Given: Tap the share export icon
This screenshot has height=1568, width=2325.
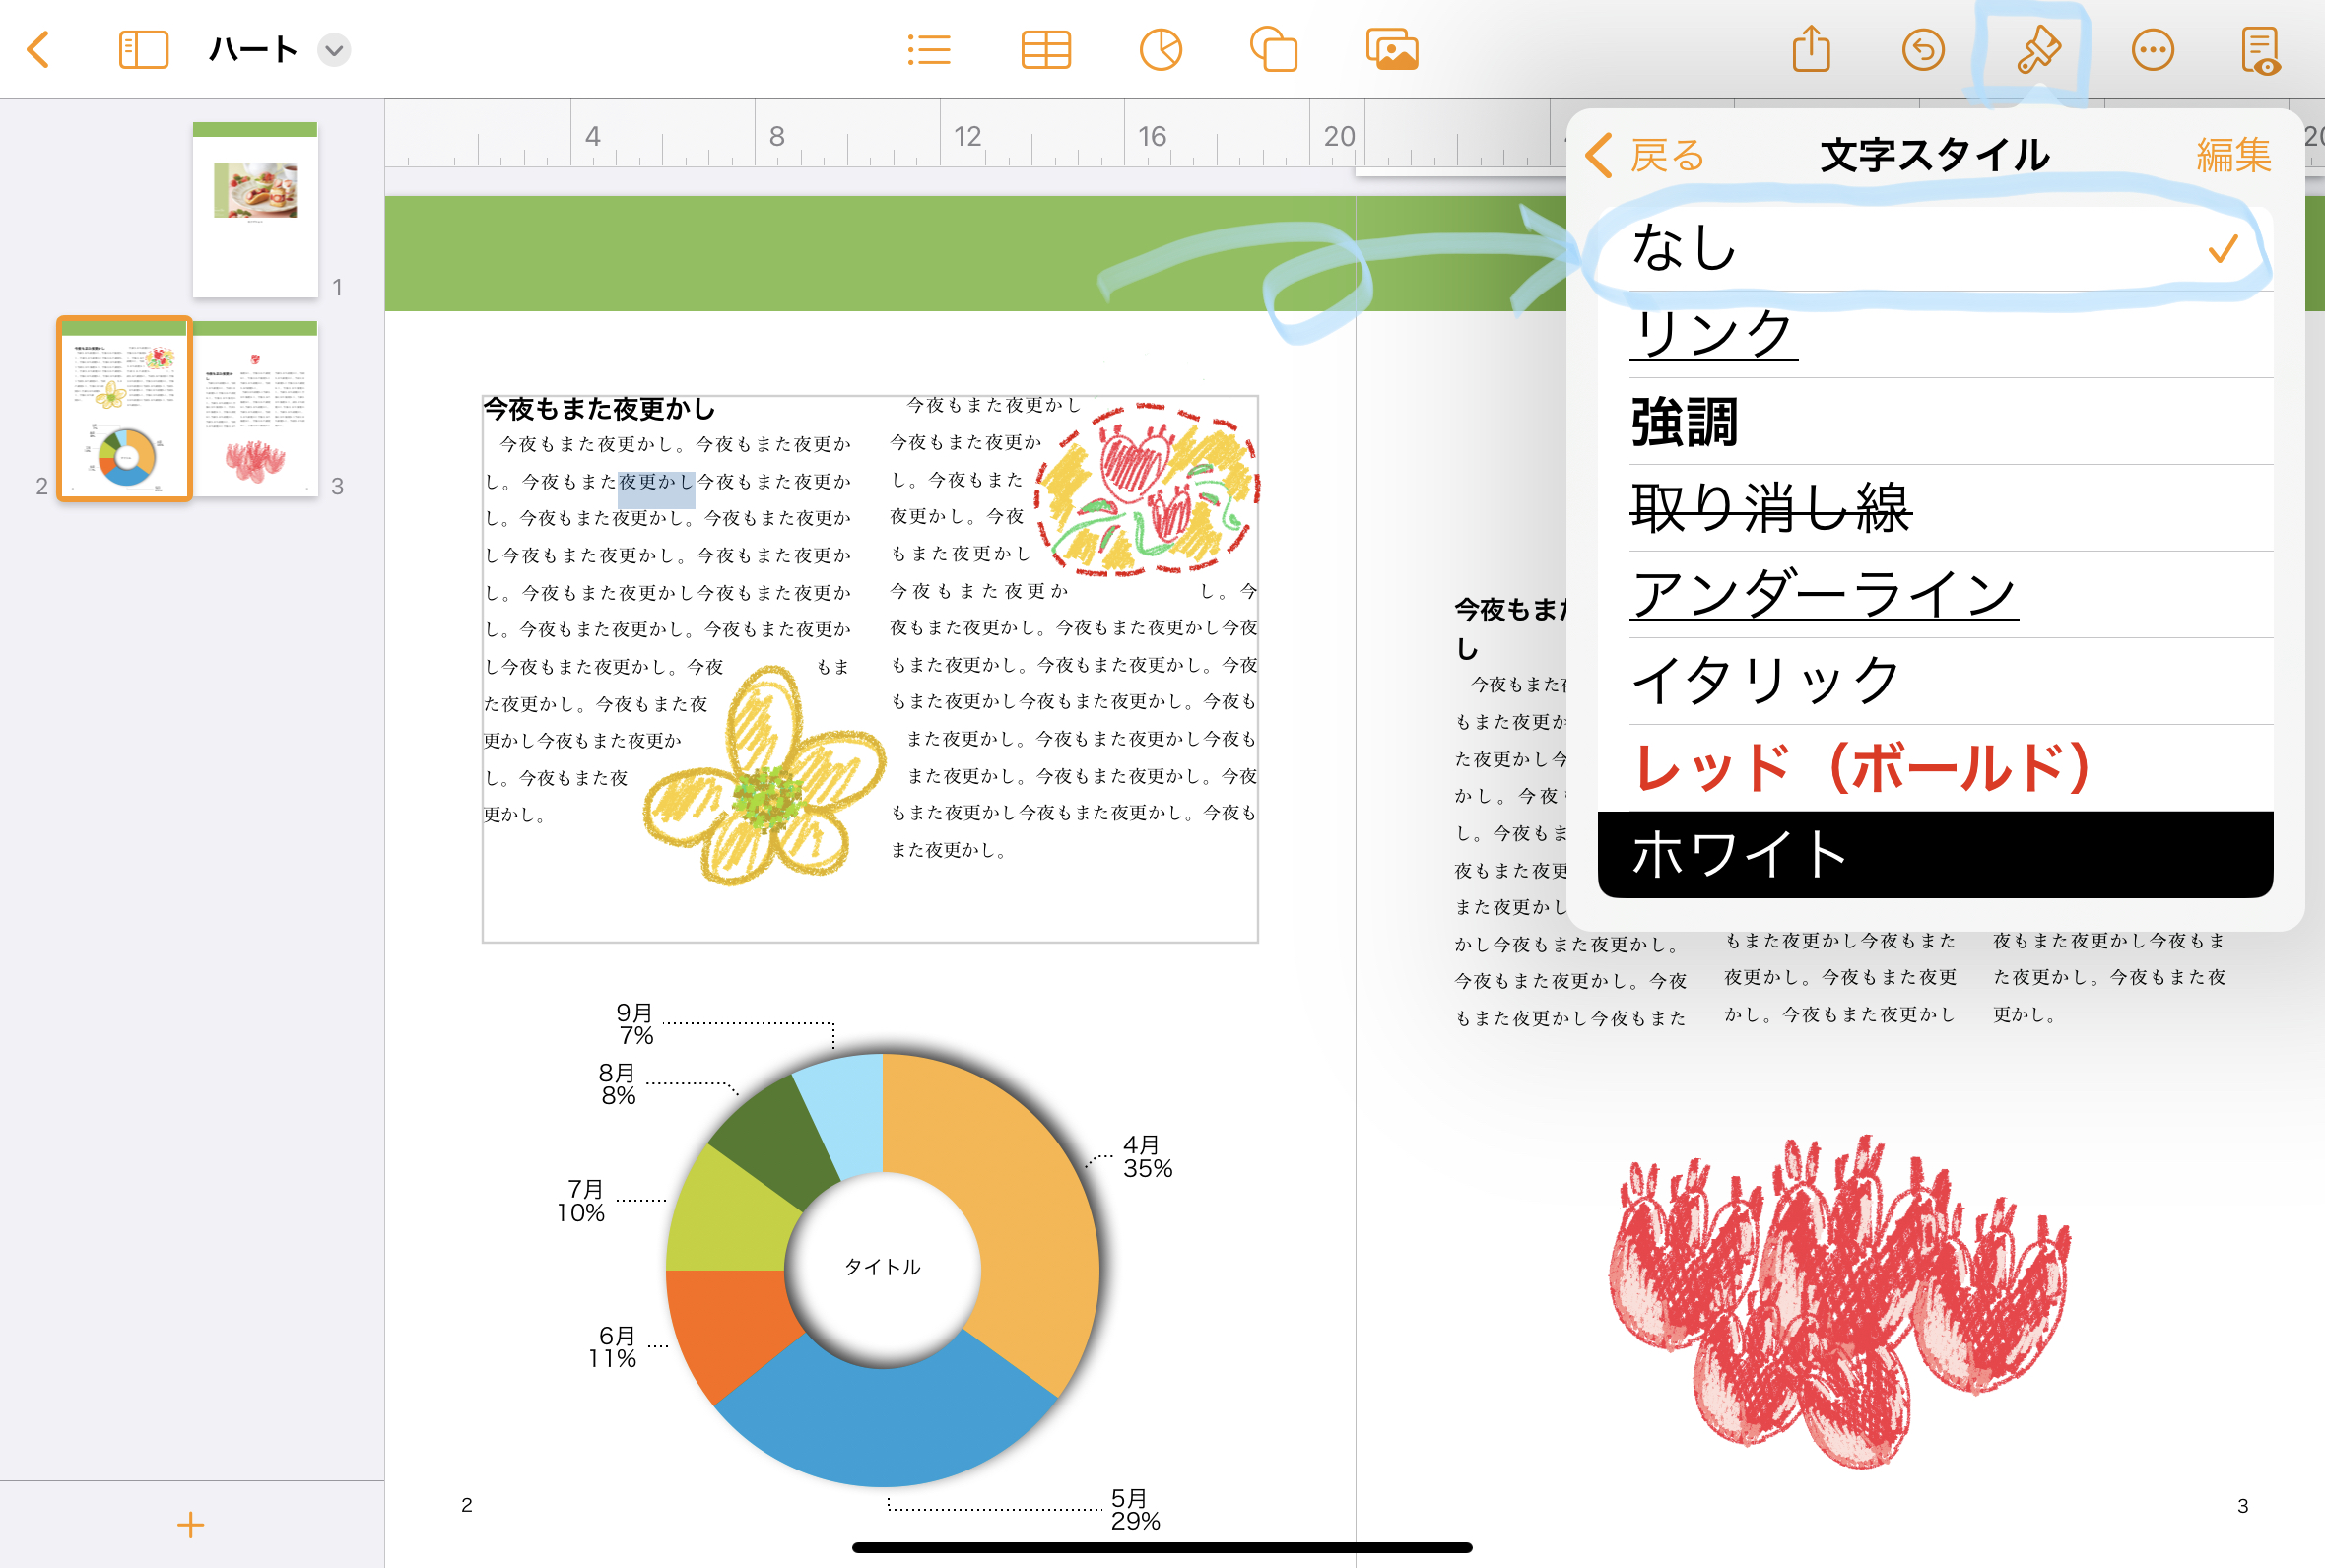Looking at the screenshot, I should pyautogui.click(x=1810, y=49).
